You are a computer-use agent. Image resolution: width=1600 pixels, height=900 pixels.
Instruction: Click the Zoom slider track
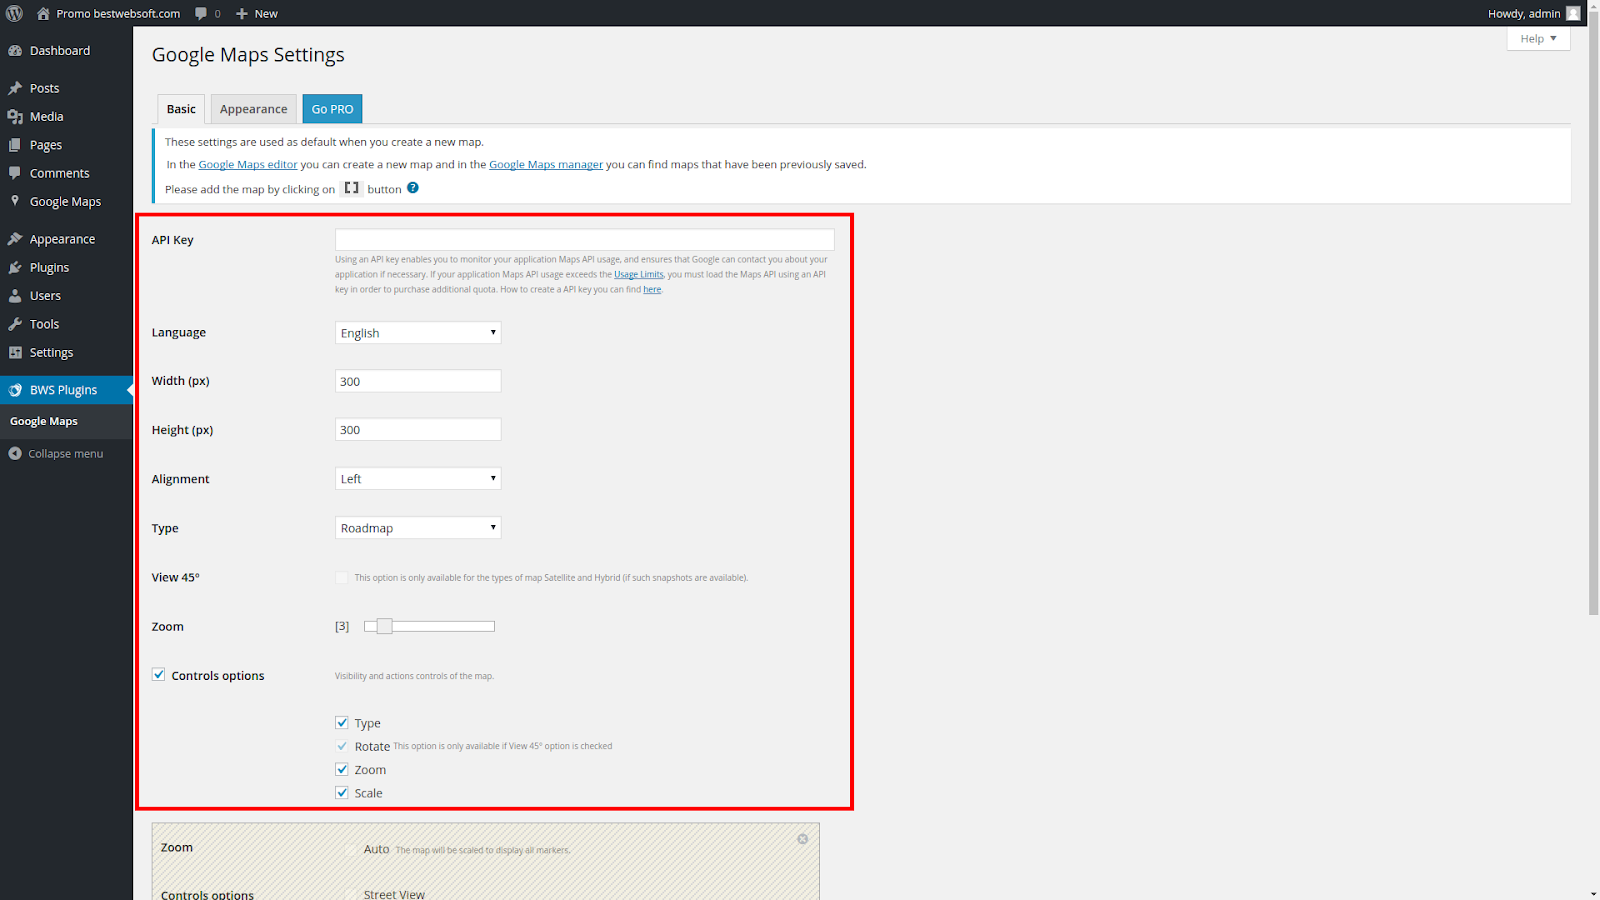(430, 626)
